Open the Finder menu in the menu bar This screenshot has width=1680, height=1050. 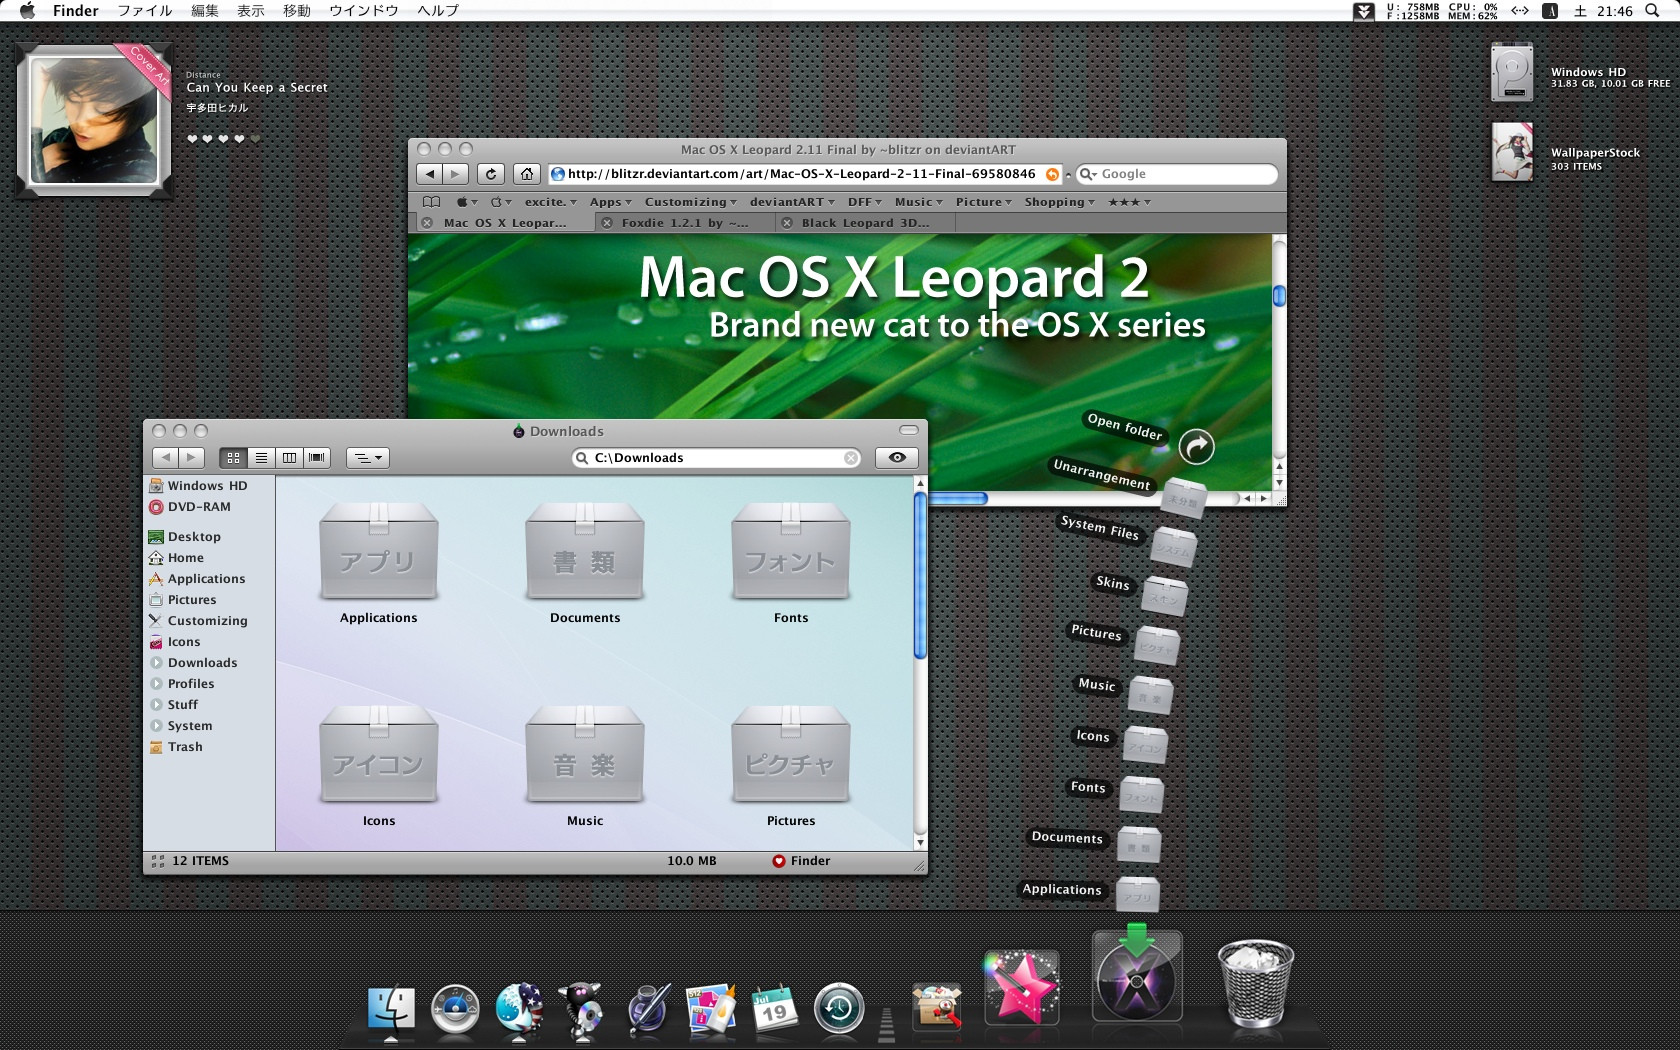pyautogui.click(x=76, y=11)
